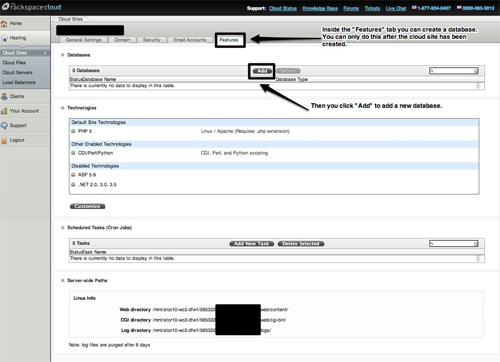Open the Tickets link
This screenshot has width=500, height=362.
(372, 8)
